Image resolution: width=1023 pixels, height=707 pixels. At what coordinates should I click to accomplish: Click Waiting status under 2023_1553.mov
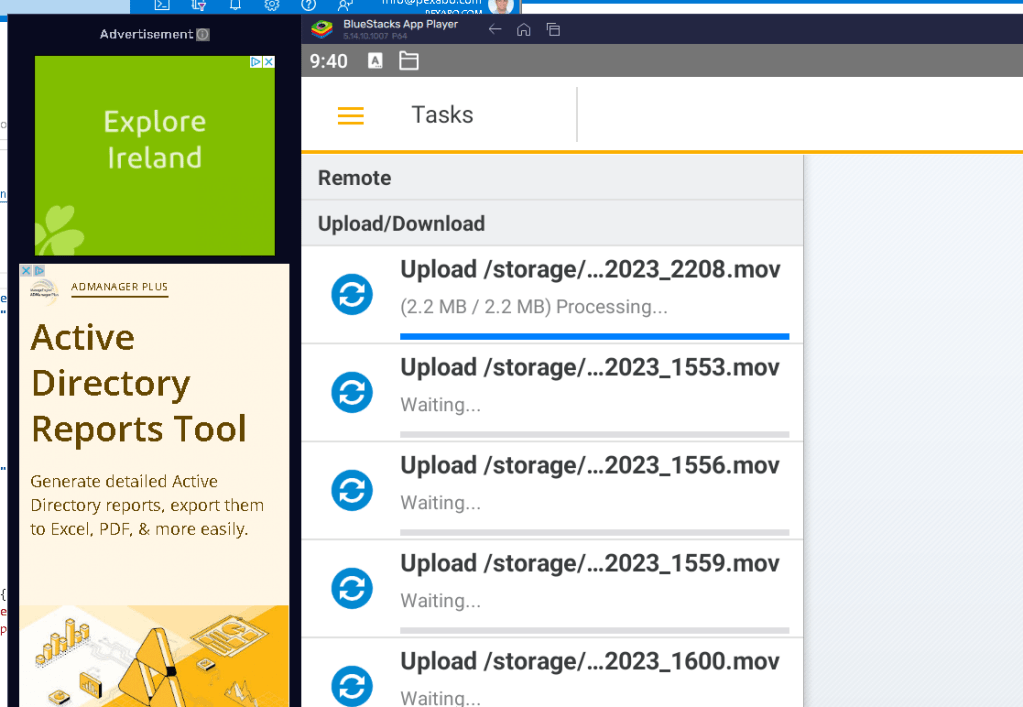440,404
